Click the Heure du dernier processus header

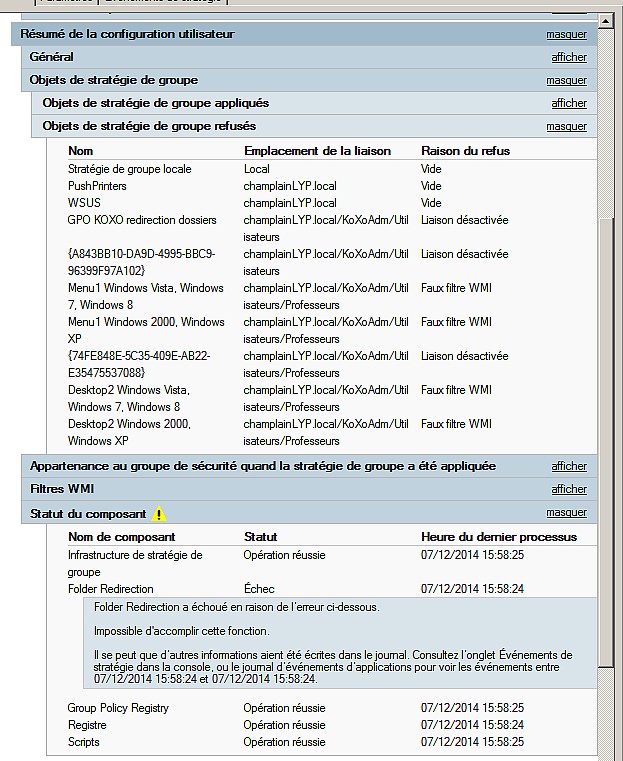pos(499,537)
